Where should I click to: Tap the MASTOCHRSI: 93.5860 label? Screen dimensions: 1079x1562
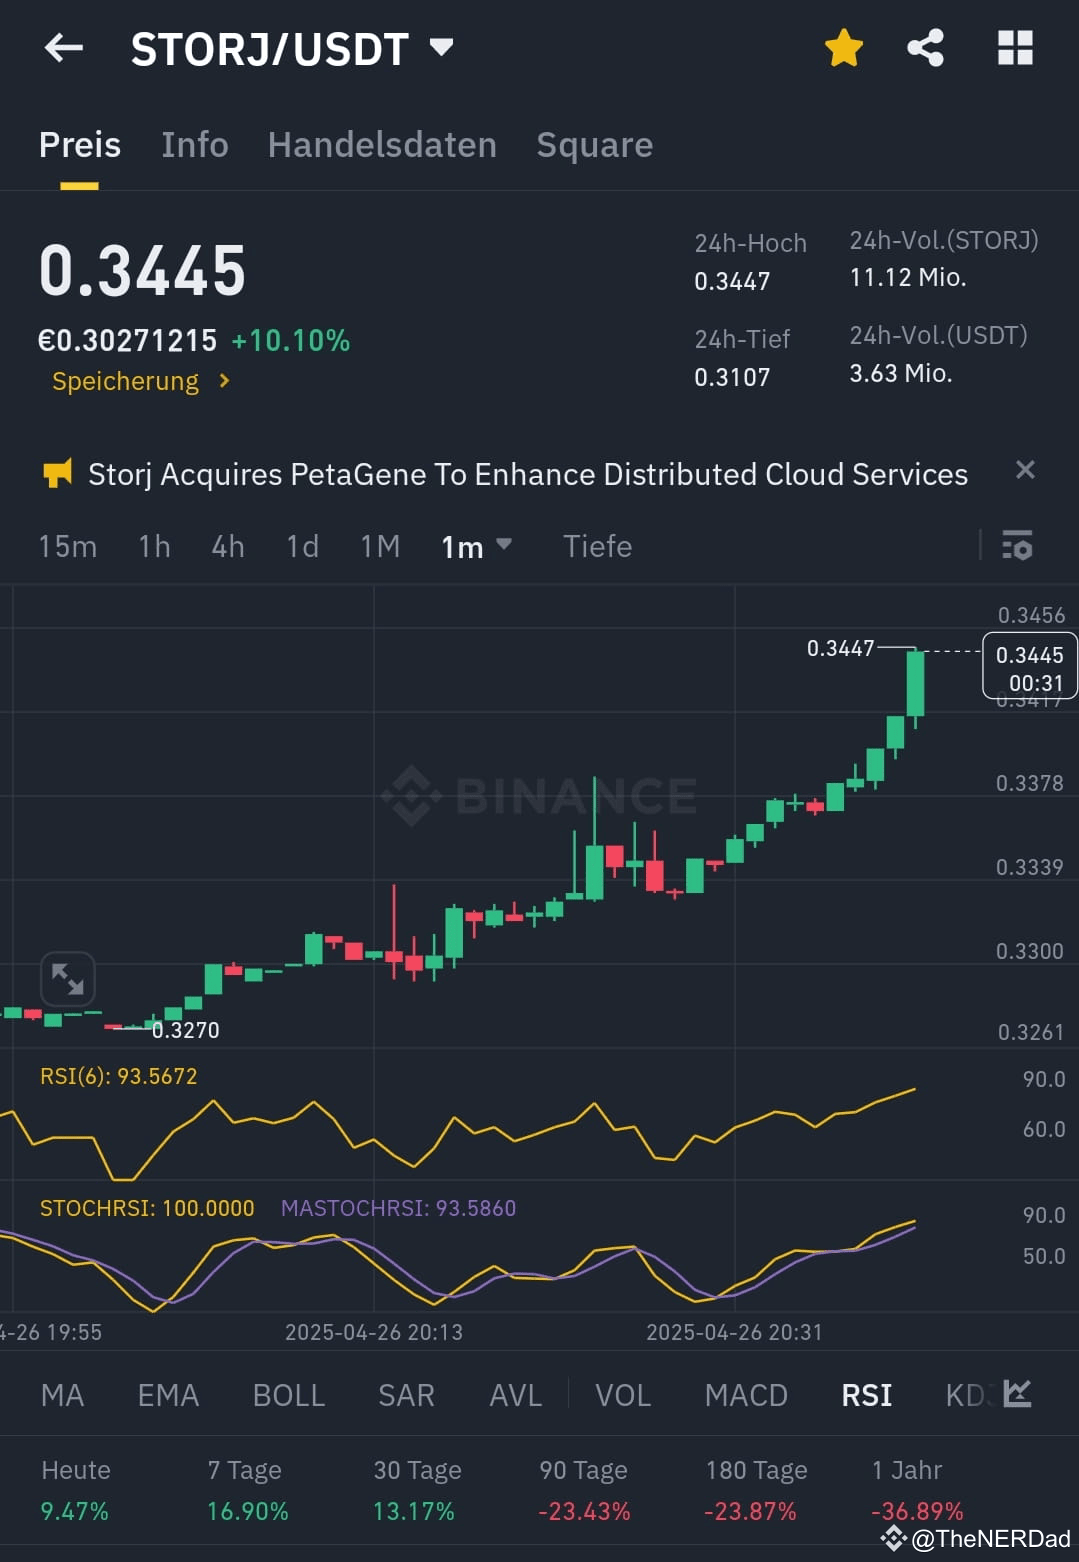coord(399,1208)
